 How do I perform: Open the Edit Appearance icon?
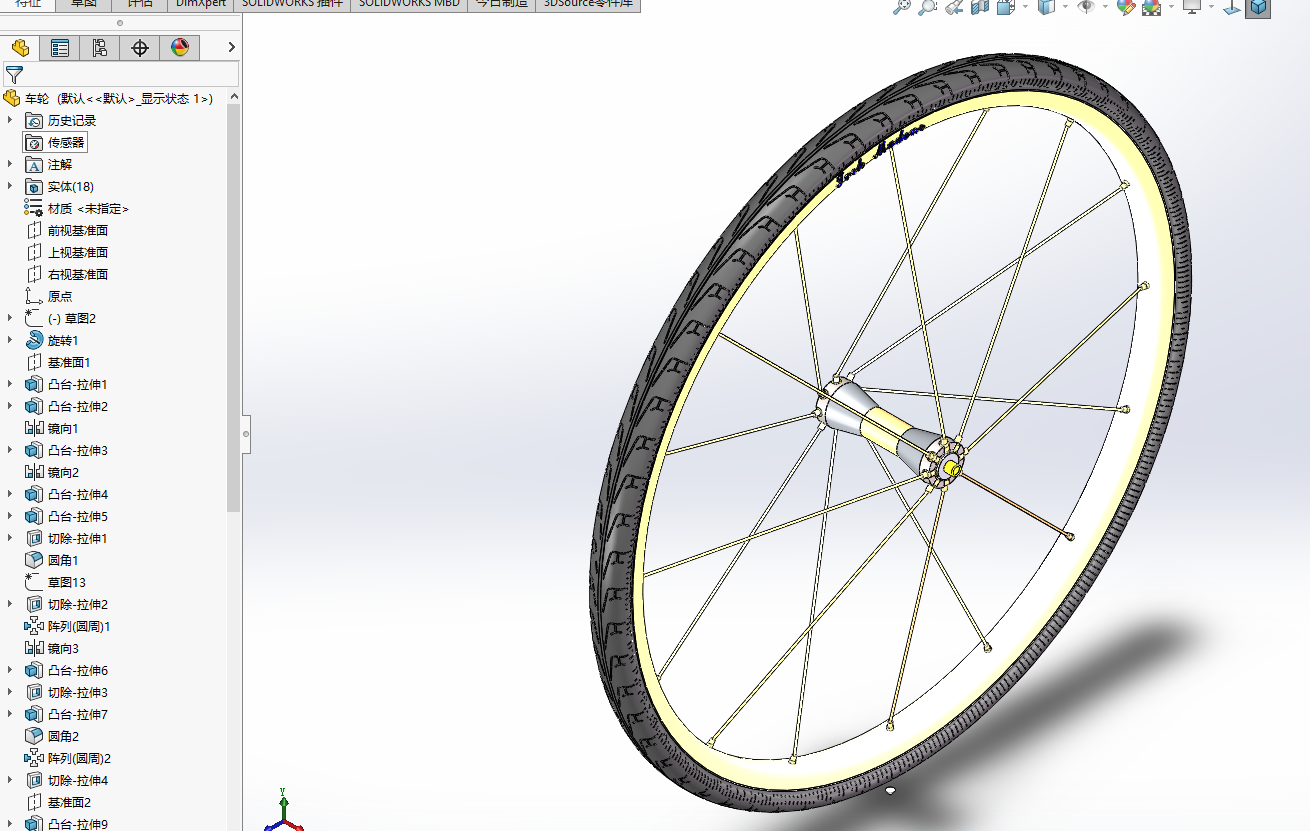[1126, 7]
